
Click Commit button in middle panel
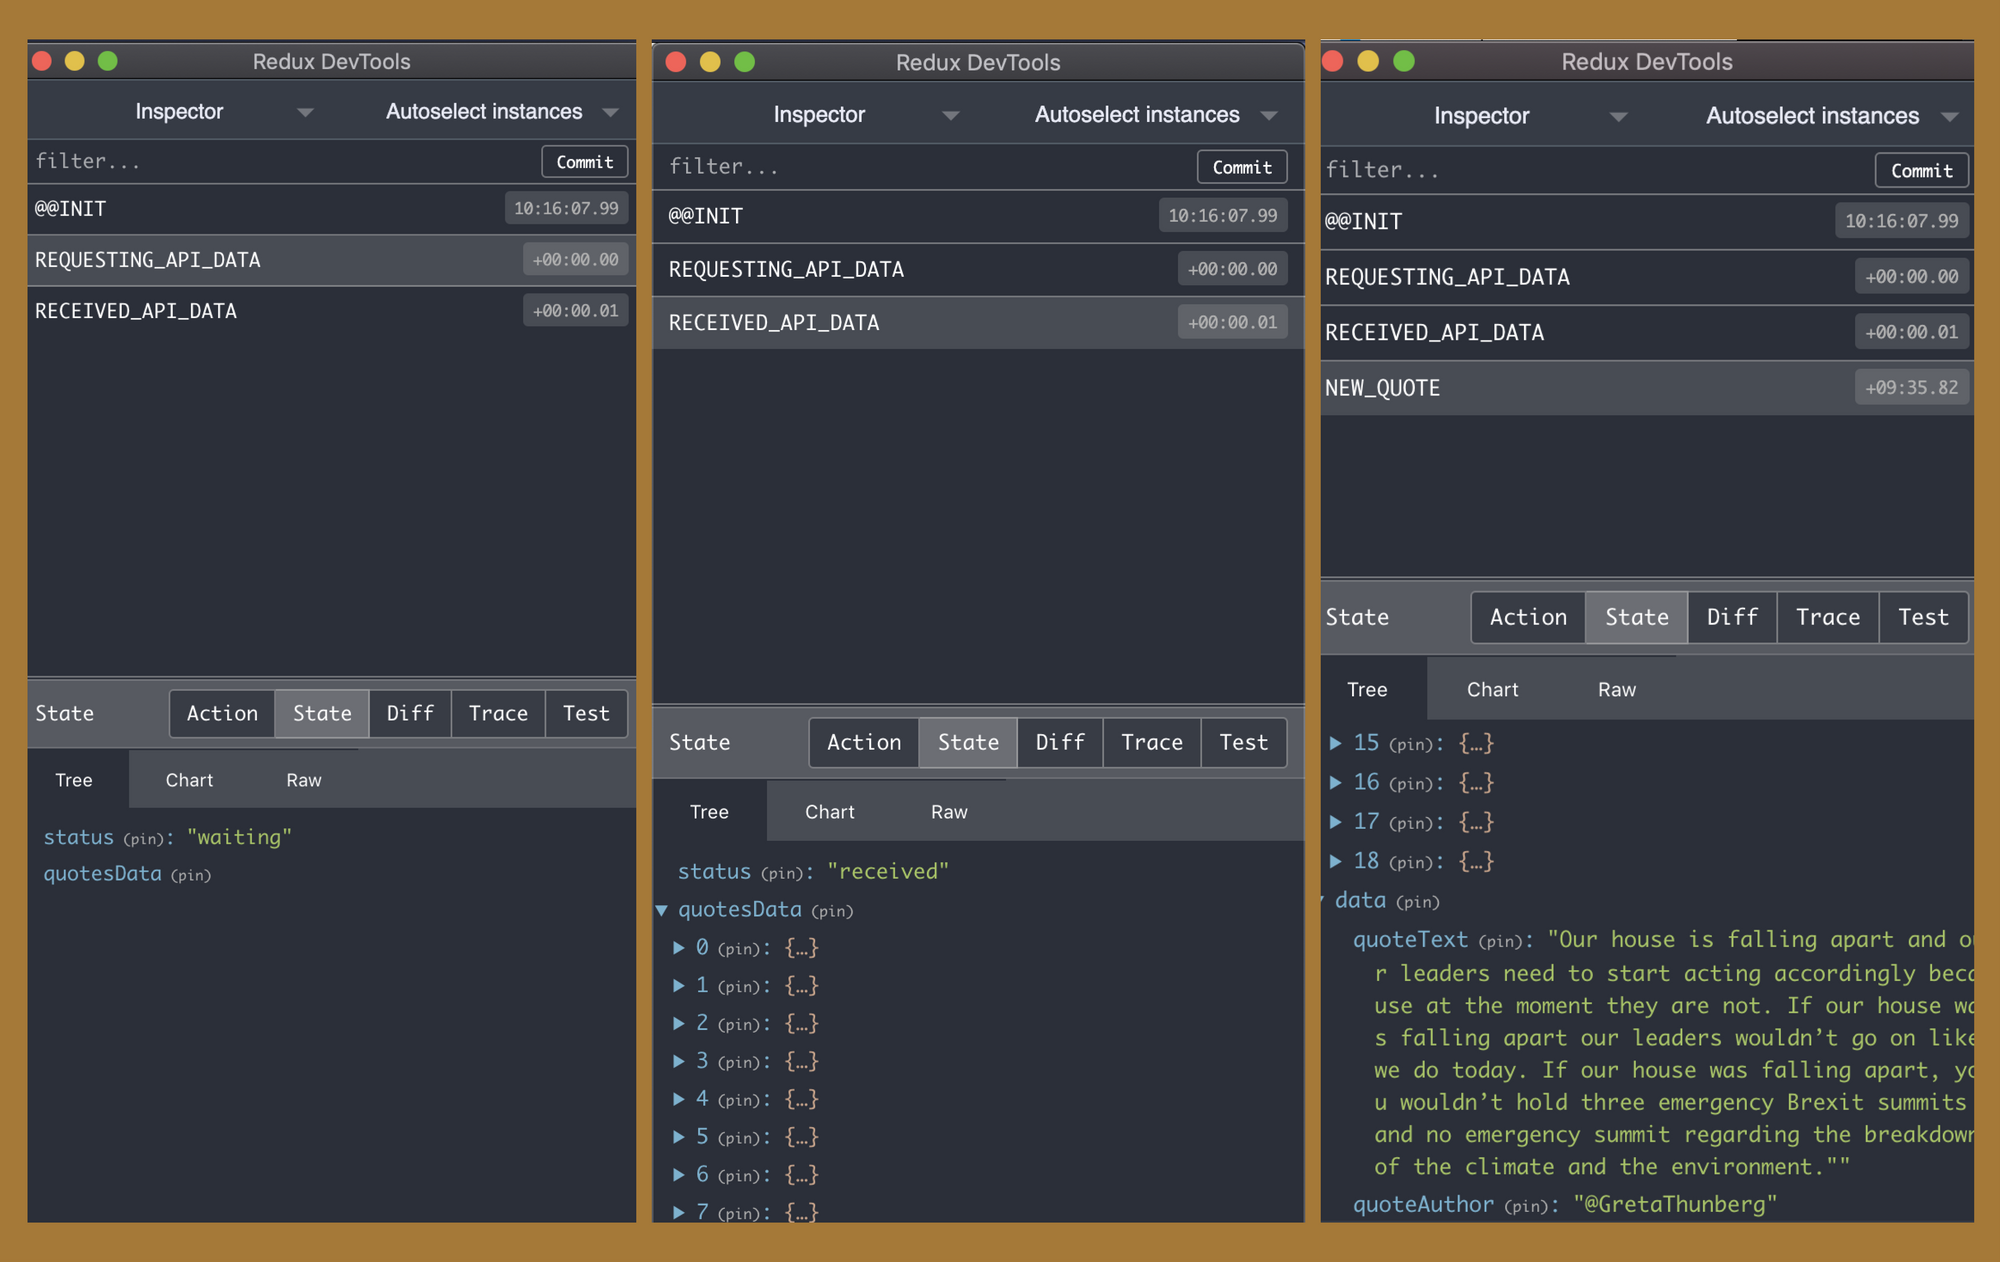click(x=1238, y=164)
